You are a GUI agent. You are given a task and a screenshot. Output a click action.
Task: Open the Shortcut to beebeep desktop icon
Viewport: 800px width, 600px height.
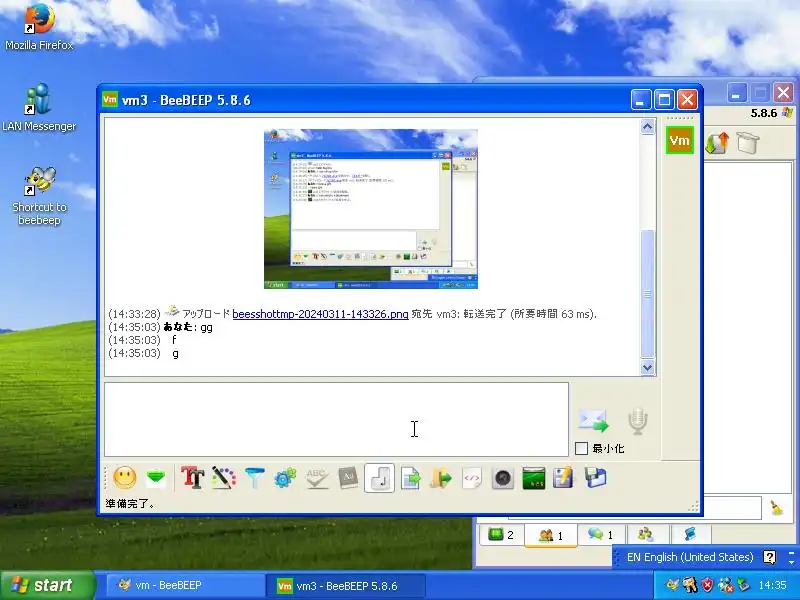pos(39,196)
